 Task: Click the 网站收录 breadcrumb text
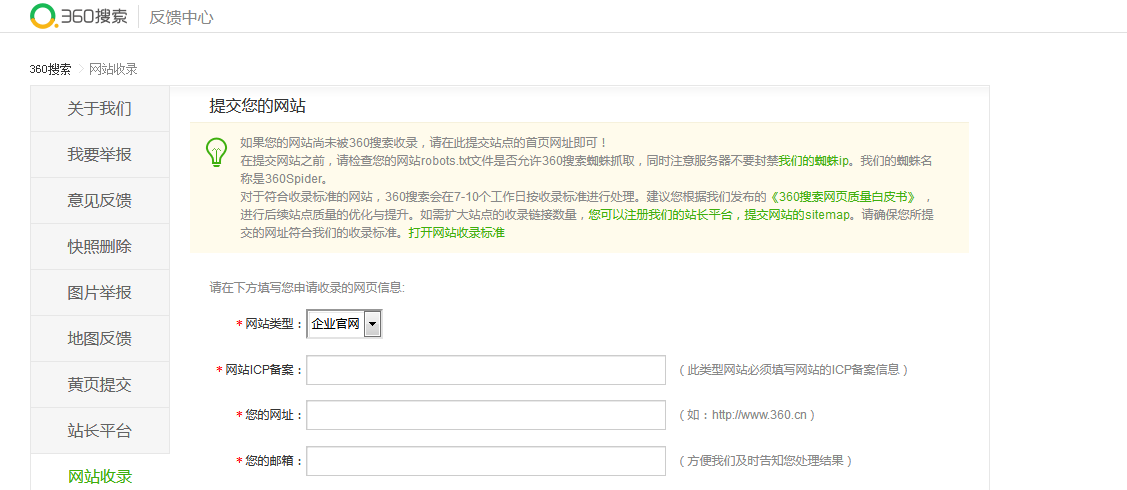click(113, 70)
